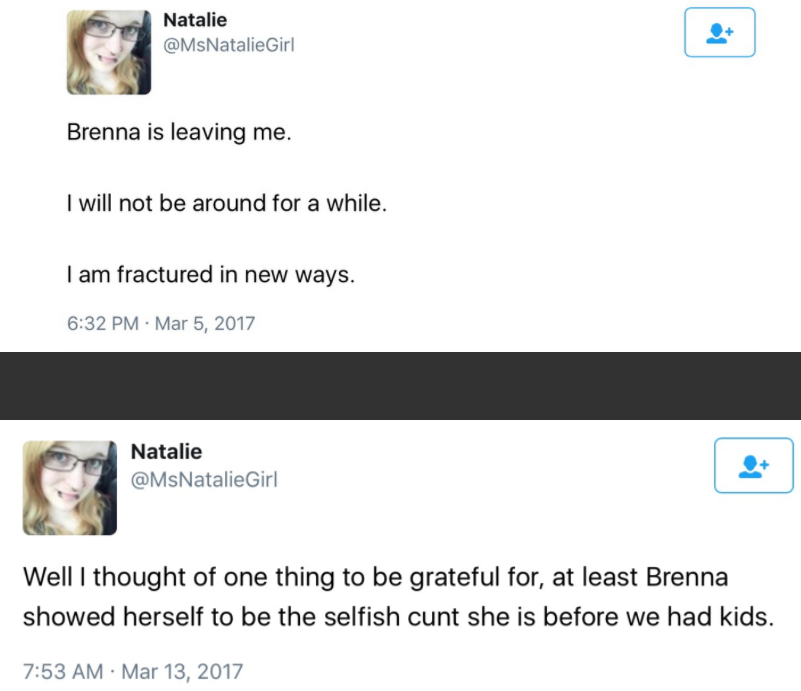
Task: Click the line "Brenna is leaving me."
Action: point(179,132)
